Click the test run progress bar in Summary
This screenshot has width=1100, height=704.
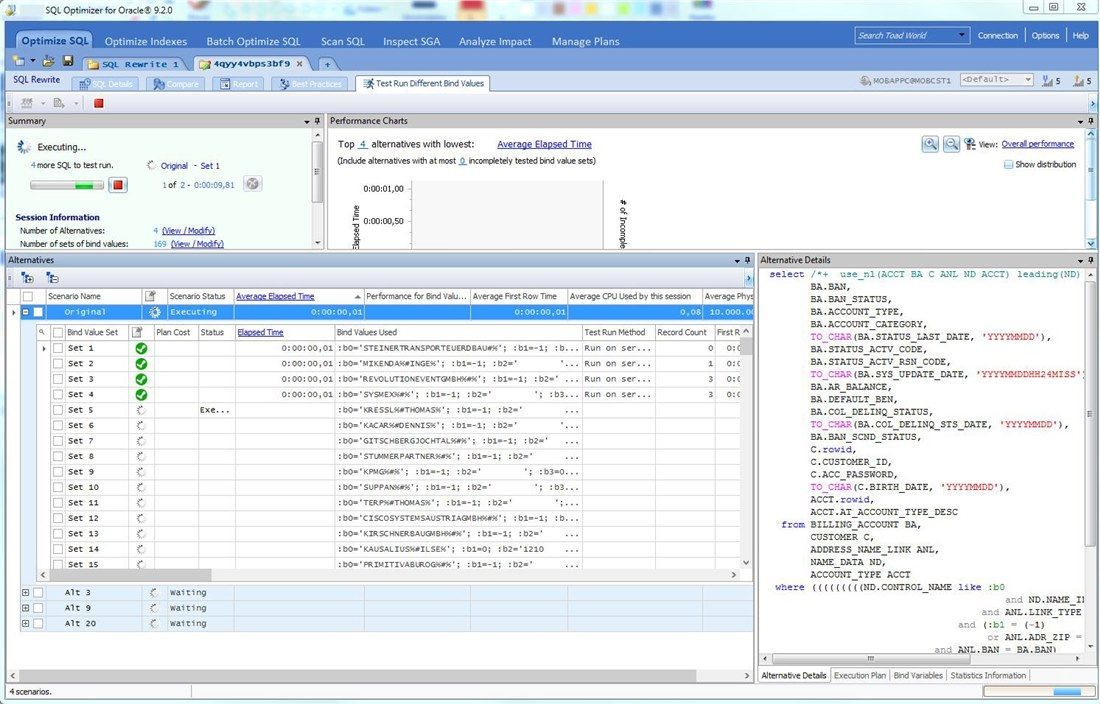click(x=67, y=185)
